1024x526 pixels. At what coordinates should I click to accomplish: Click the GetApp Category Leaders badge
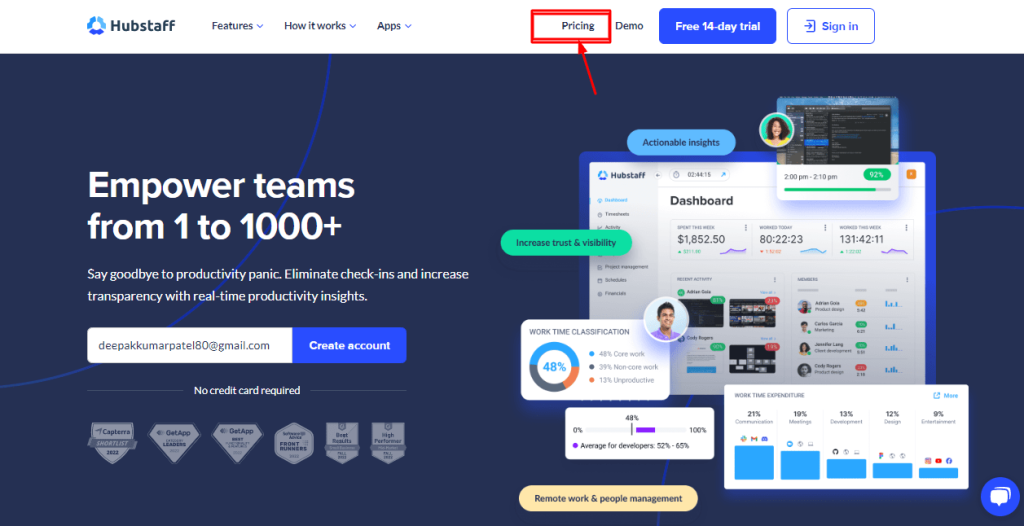pos(173,442)
